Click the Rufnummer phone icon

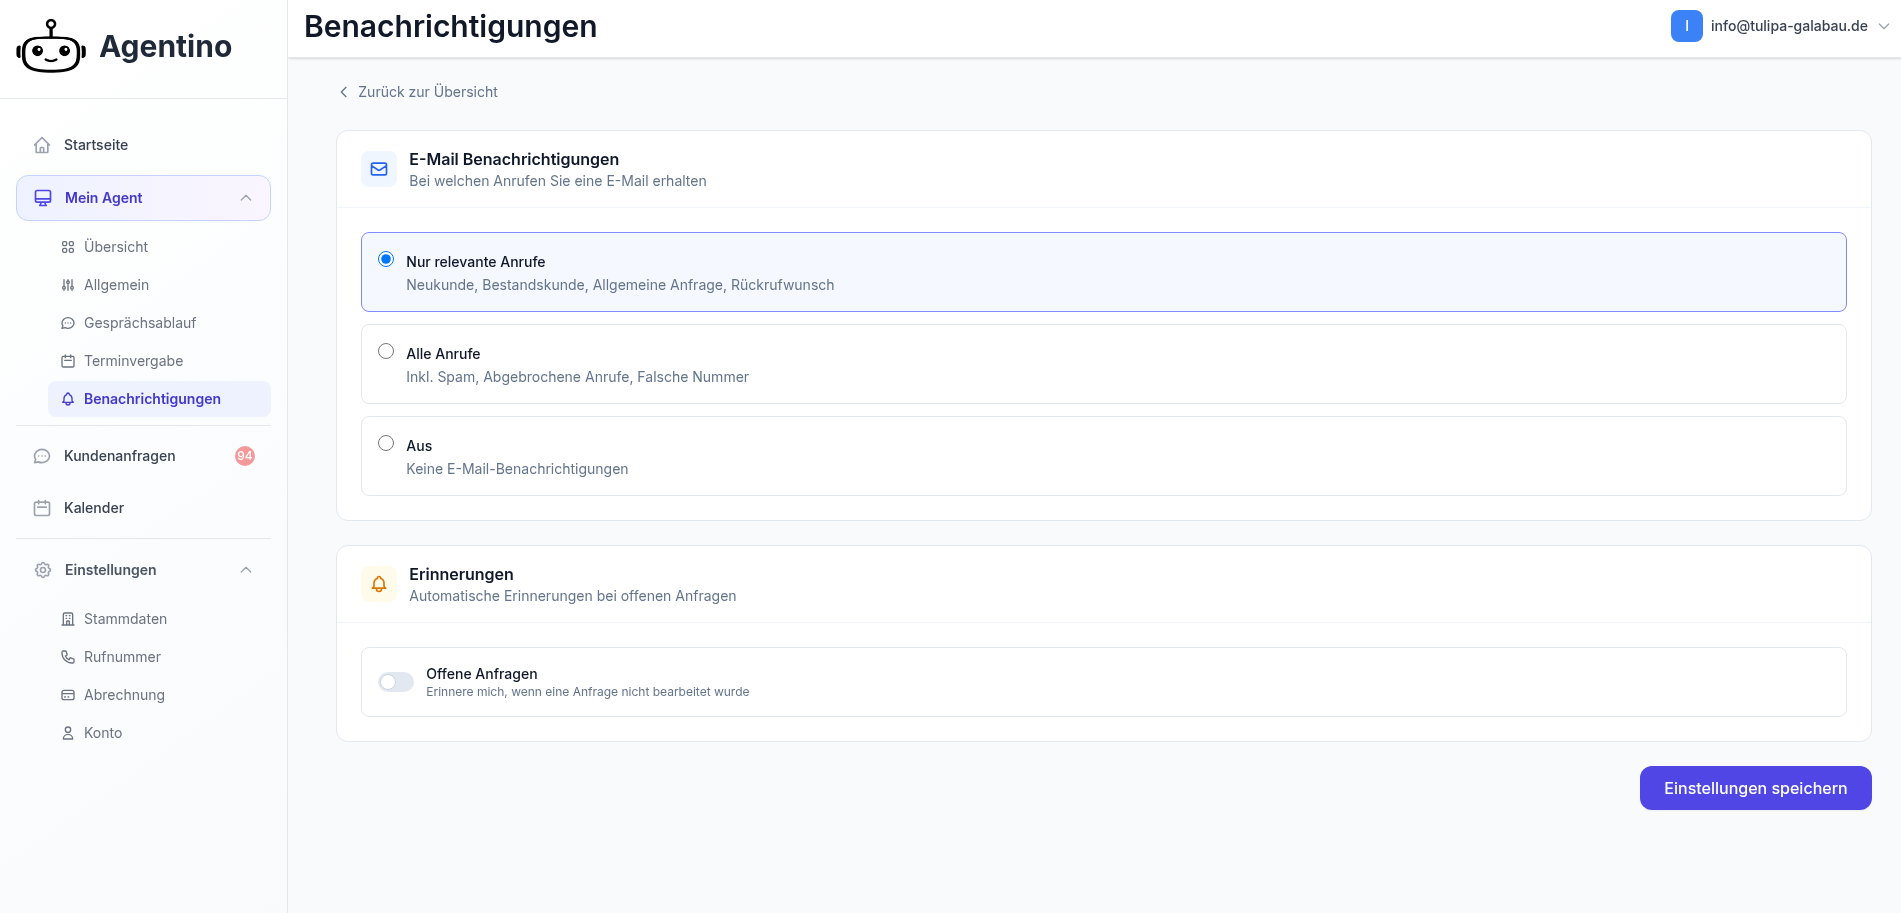pyautogui.click(x=68, y=657)
